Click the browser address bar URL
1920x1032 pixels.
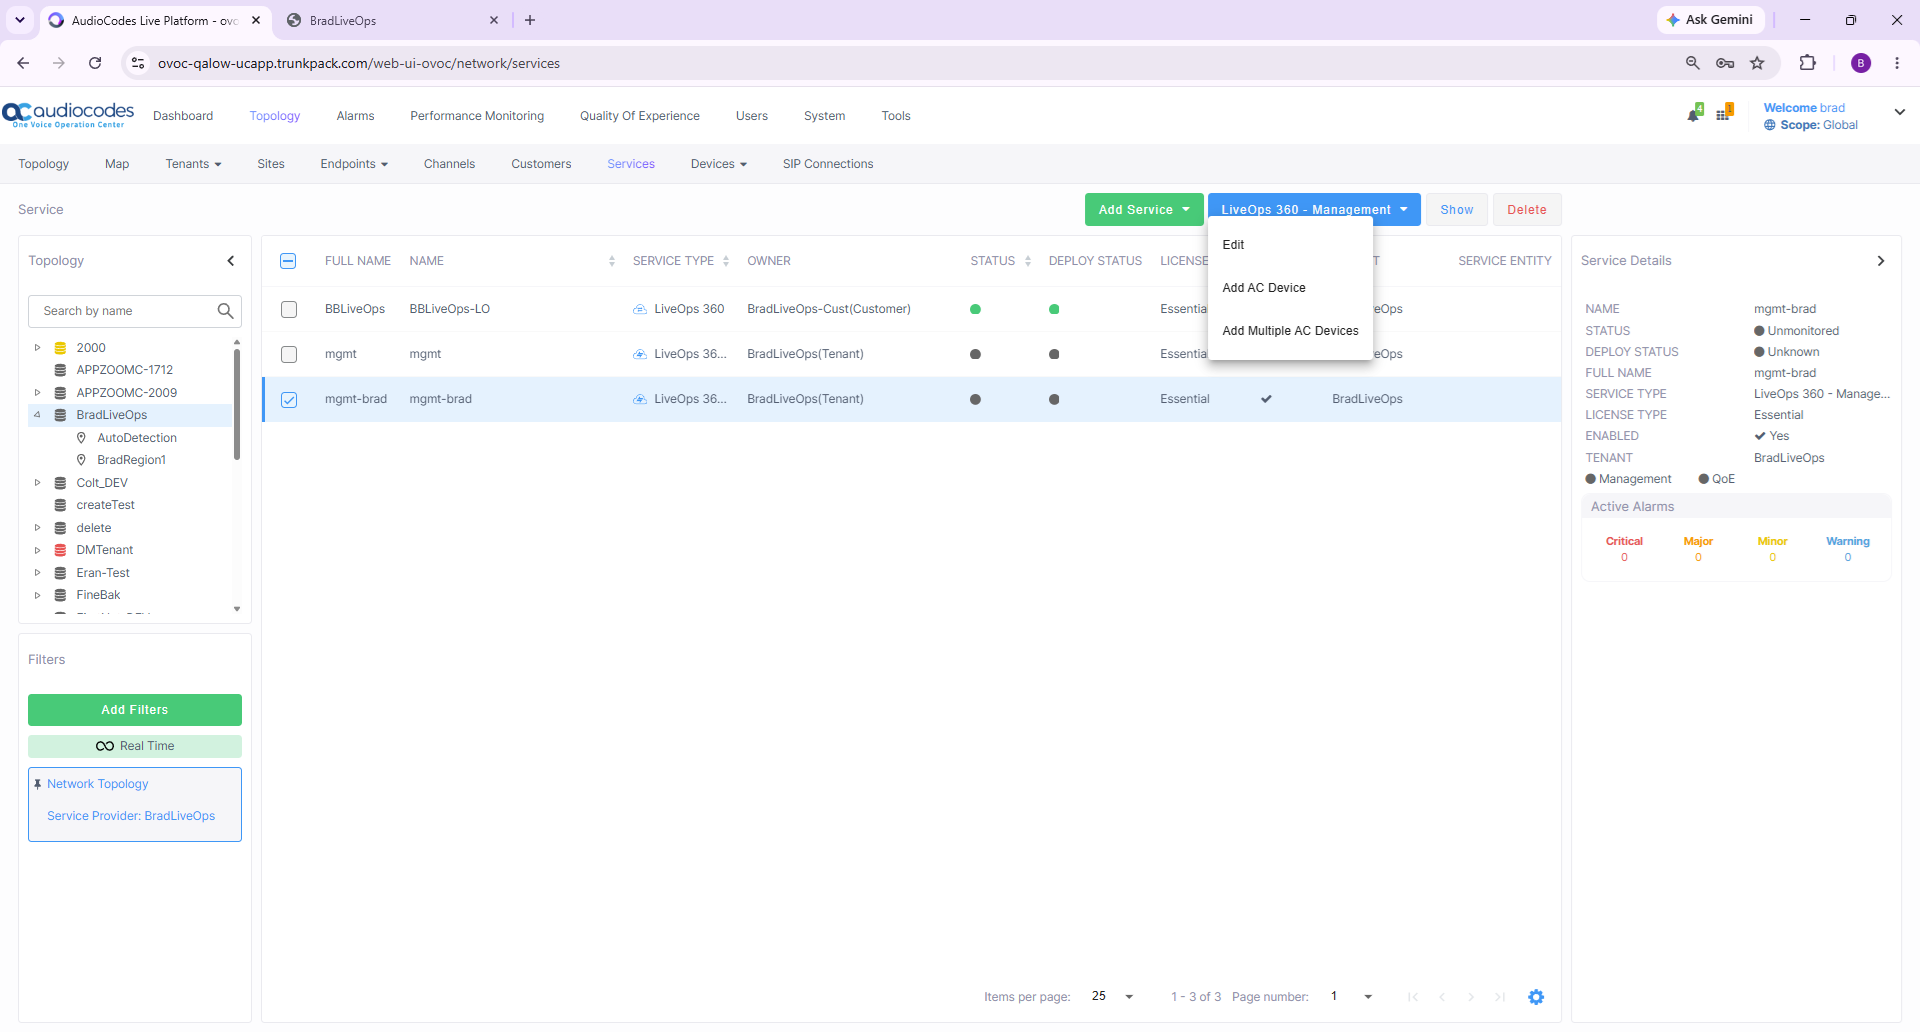point(359,63)
